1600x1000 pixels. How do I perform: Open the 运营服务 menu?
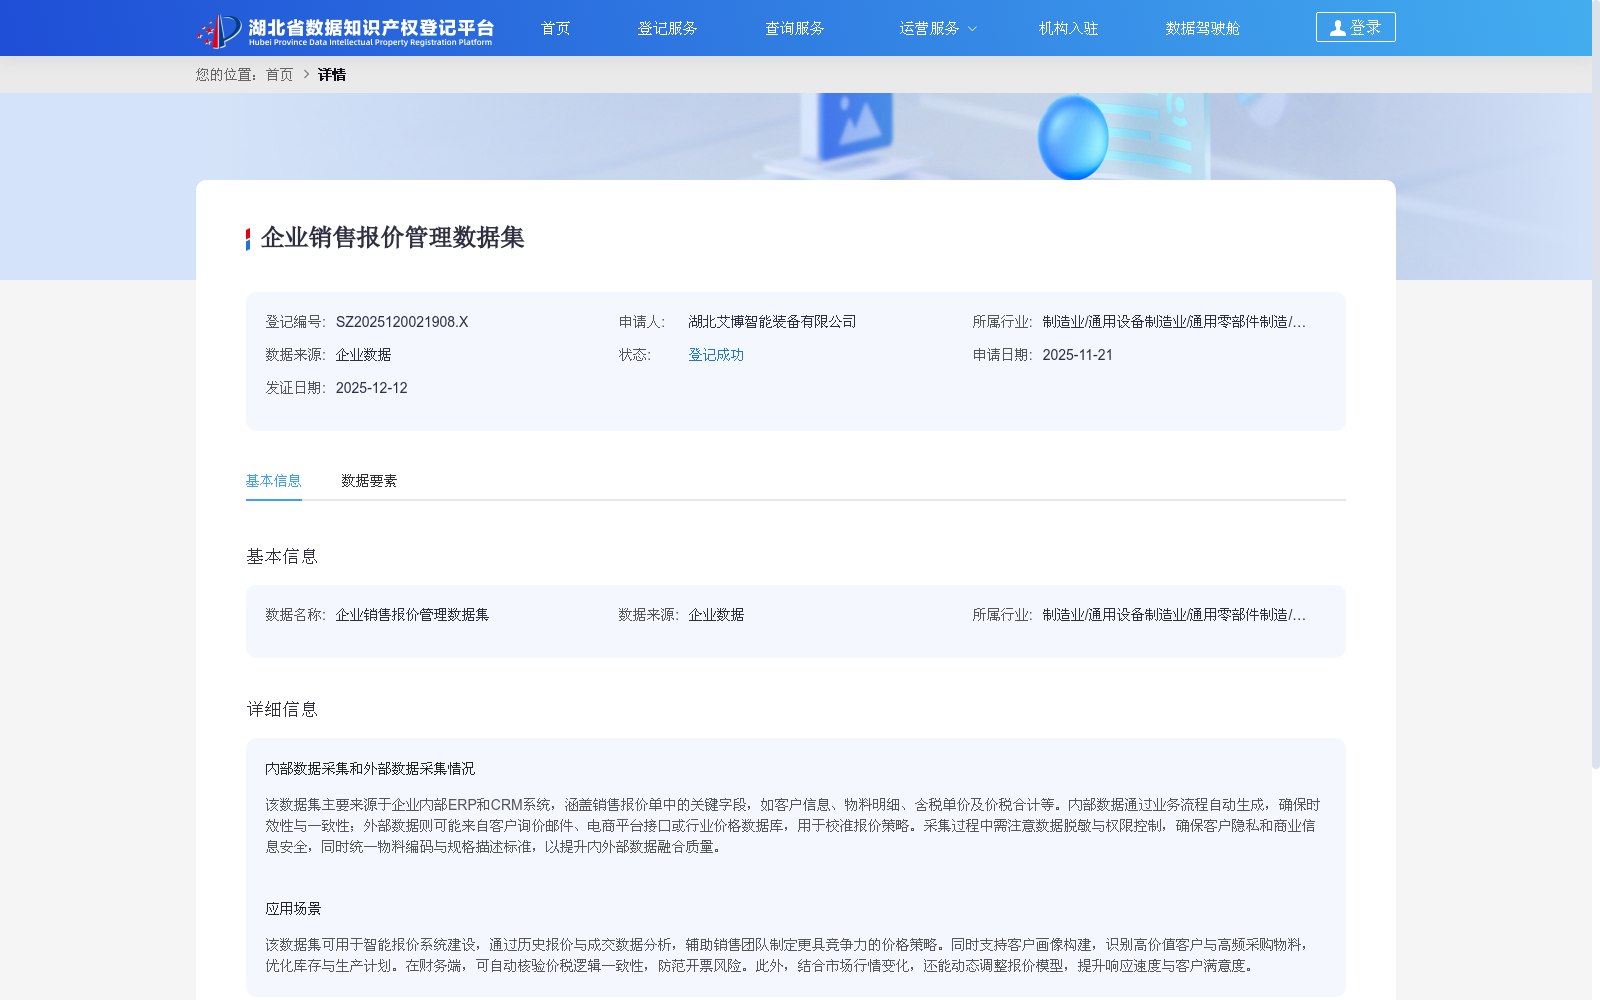(929, 28)
